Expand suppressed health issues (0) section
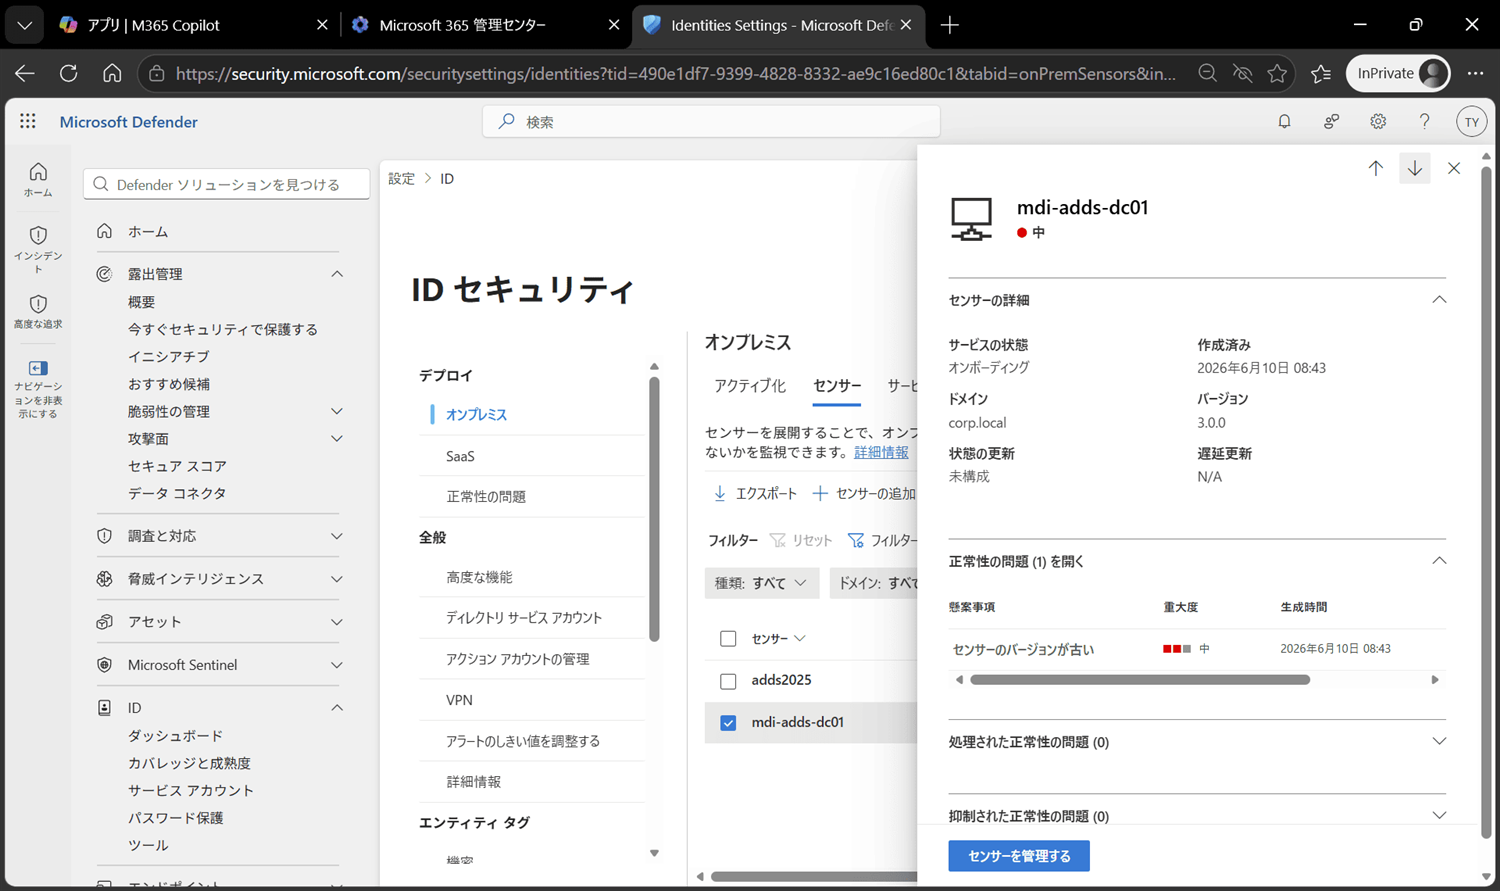The height and width of the screenshot is (891, 1500). coord(1439,815)
